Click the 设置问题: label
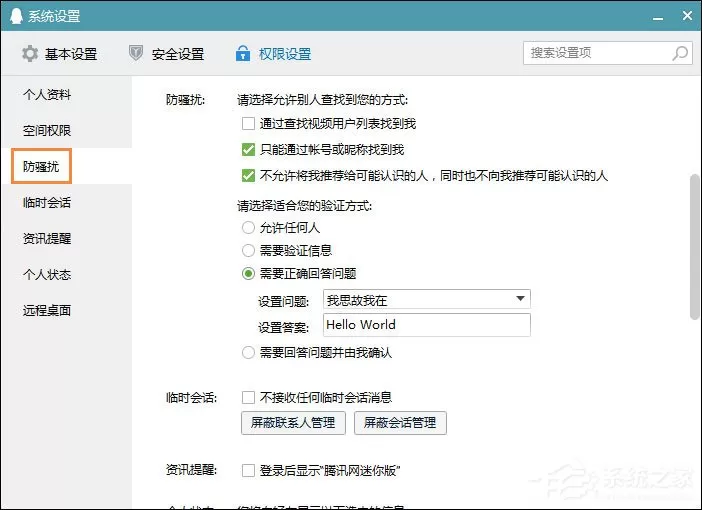702x510 pixels. pos(283,301)
